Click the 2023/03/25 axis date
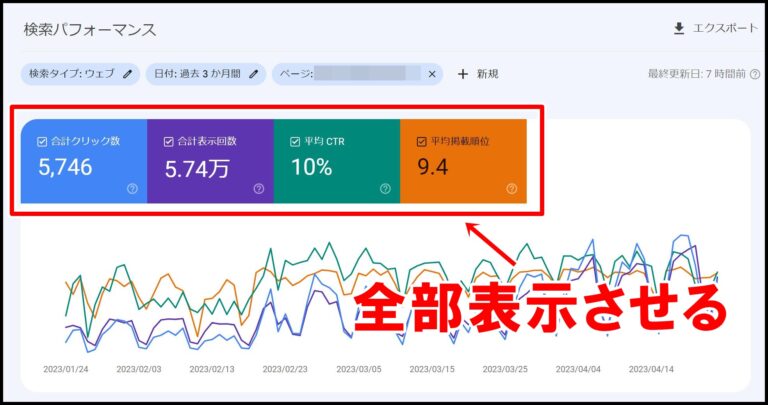768x405 pixels. tap(505, 369)
